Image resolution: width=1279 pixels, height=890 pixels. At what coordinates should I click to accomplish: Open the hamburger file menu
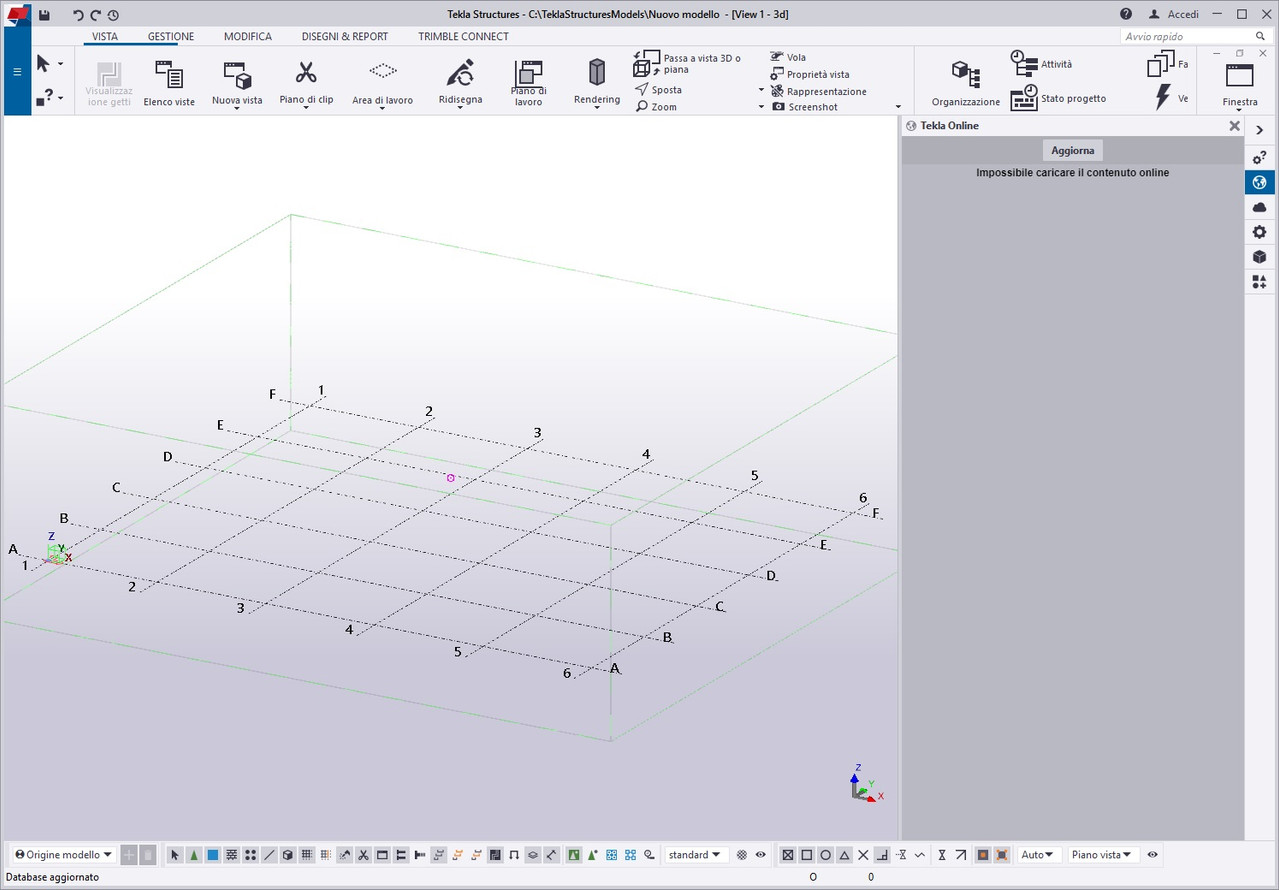pos(17,72)
